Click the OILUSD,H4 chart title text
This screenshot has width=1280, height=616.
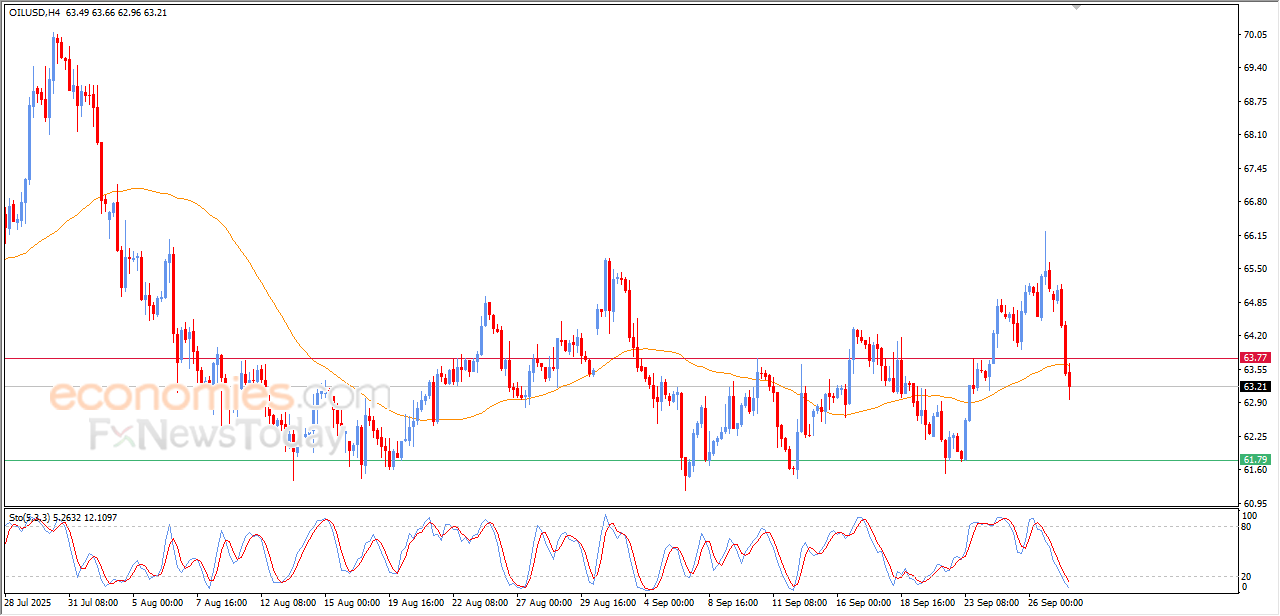click(34, 13)
